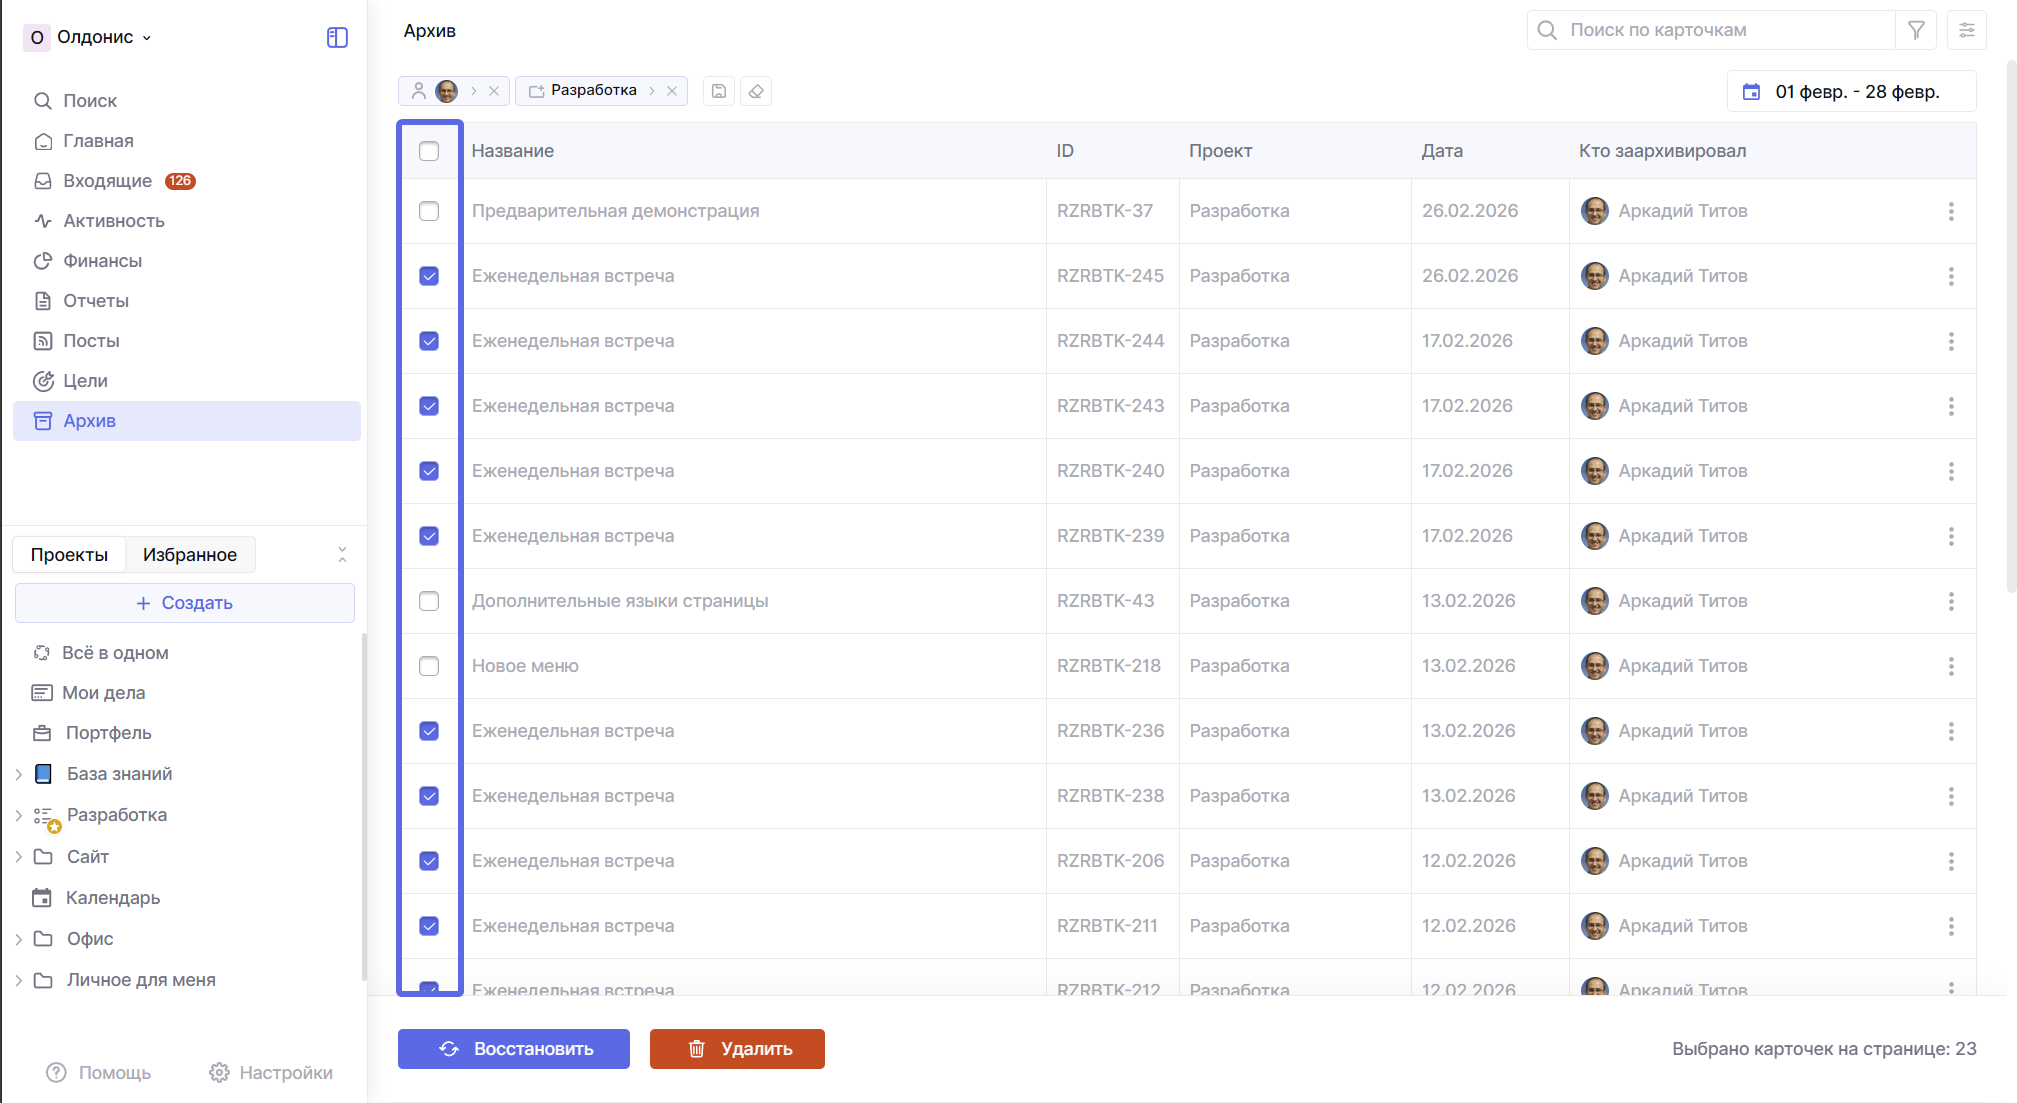
Task: Switch to the Избранное tab
Action: tap(190, 555)
